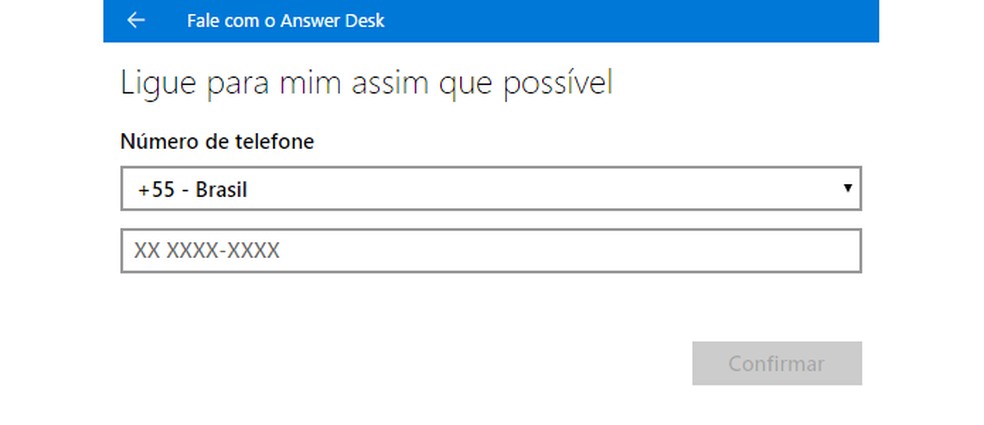The width and height of the screenshot is (984, 425).
Task: Select the Número de telefone label
Action: click(x=217, y=142)
